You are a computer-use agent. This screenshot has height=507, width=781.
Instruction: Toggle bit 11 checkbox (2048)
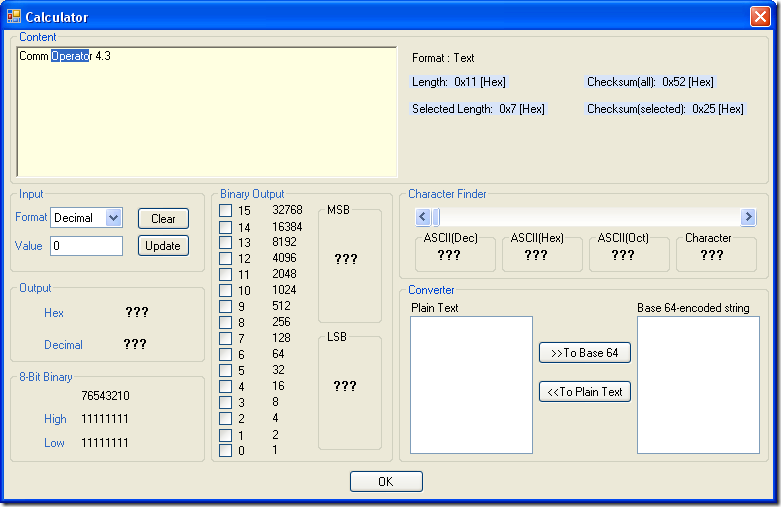pyautogui.click(x=226, y=274)
